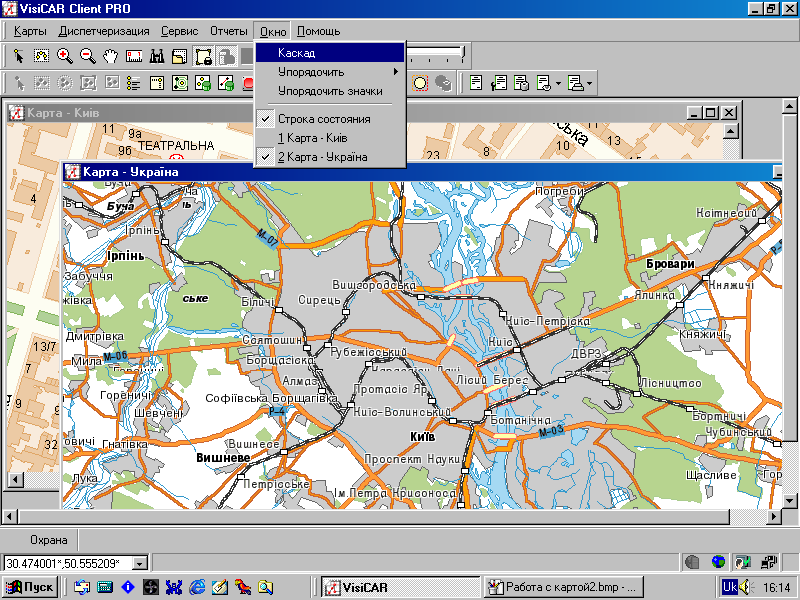Choose Каскад in the Окно menu
The width and height of the screenshot is (800, 600).
(x=330, y=53)
